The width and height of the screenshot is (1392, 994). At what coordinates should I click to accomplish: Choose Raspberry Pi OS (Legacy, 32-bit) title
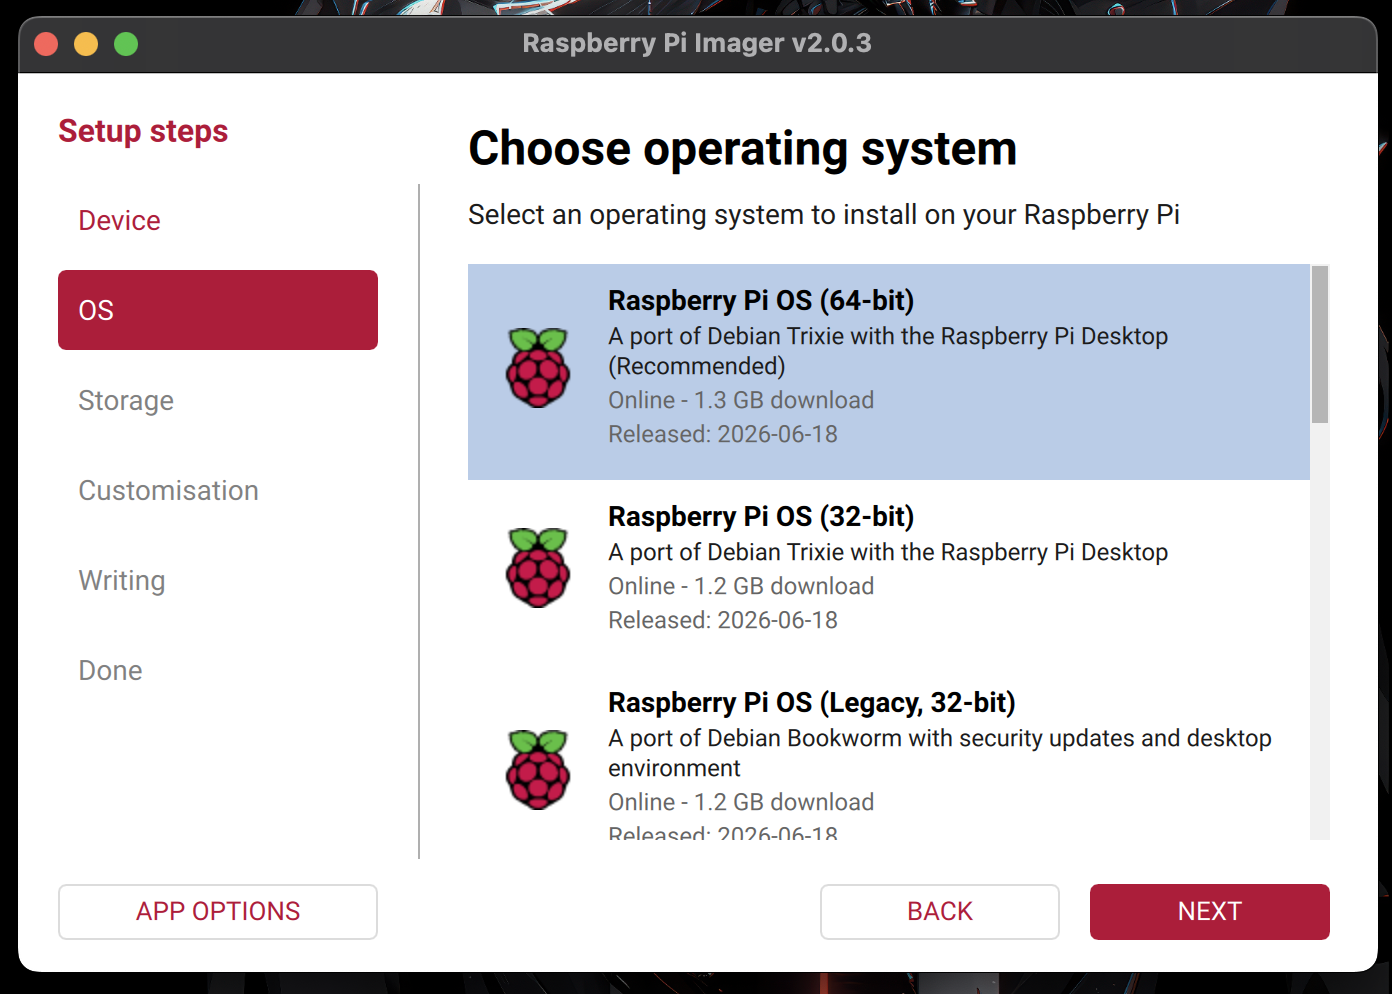[x=812, y=702]
